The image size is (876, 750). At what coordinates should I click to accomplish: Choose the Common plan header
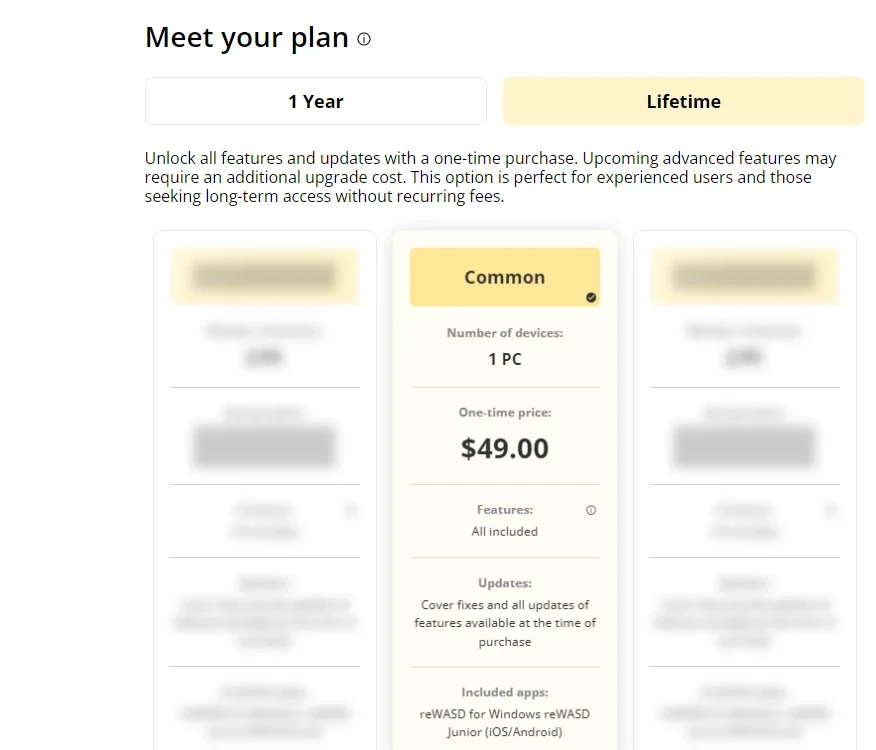tap(504, 277)
